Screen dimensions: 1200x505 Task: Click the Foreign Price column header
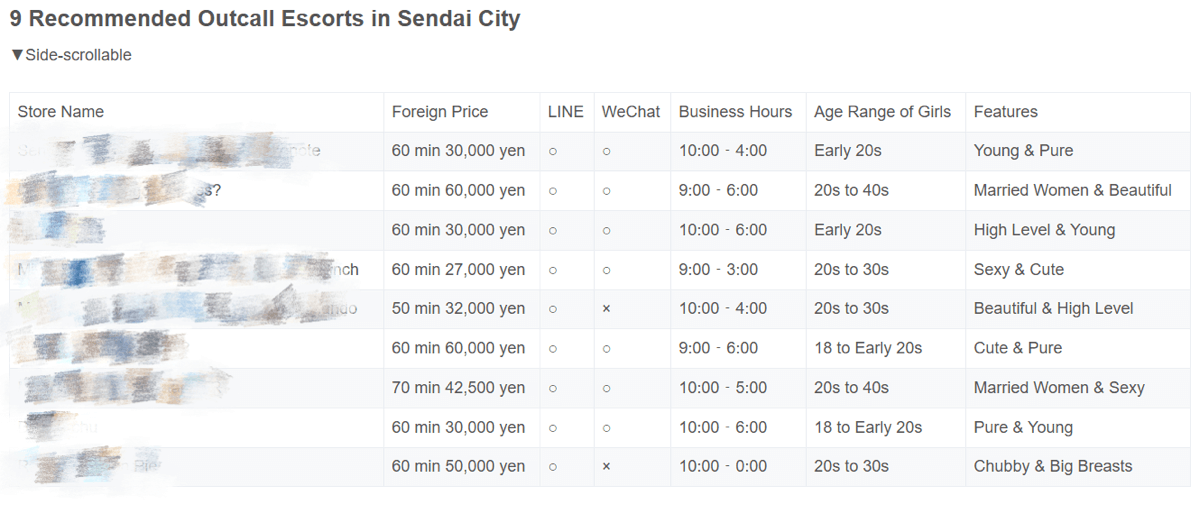440,112
